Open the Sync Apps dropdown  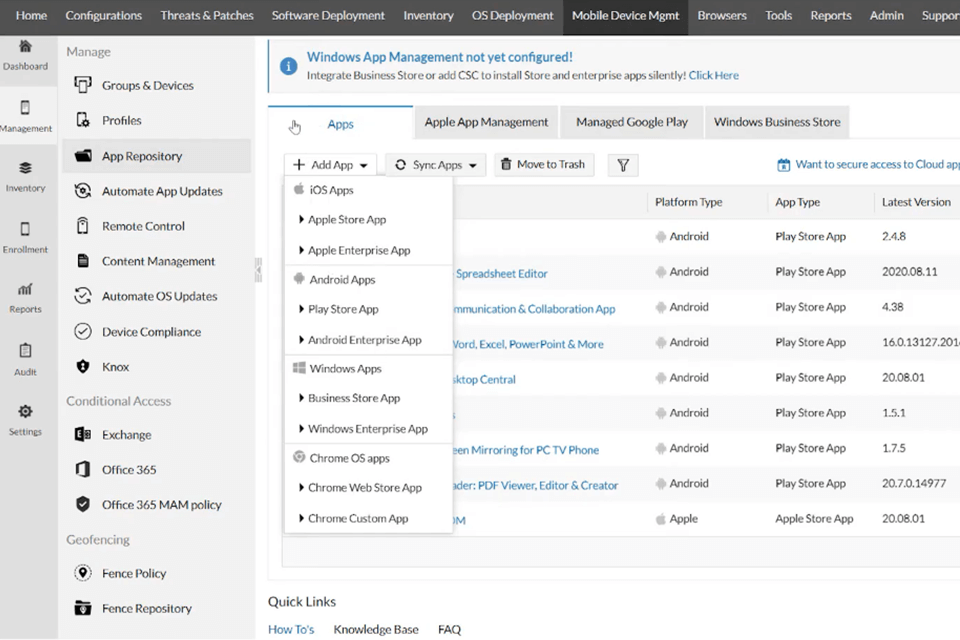(x=435, y=164)
